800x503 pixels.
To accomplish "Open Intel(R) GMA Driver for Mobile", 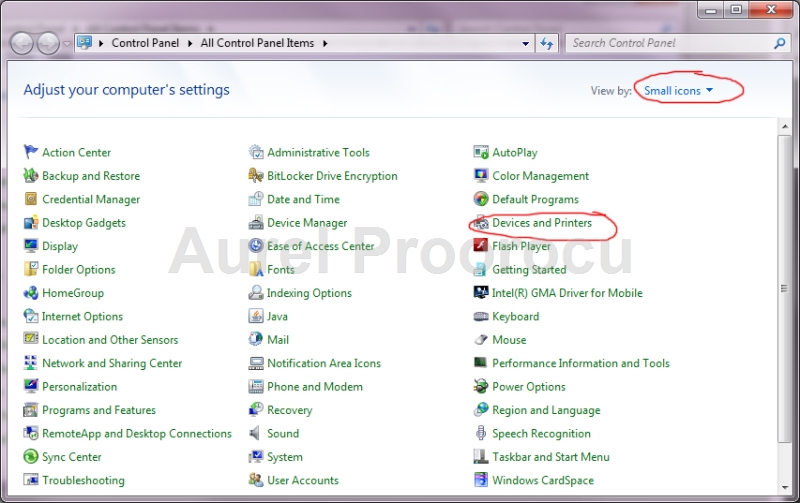I will click(567, 293).
